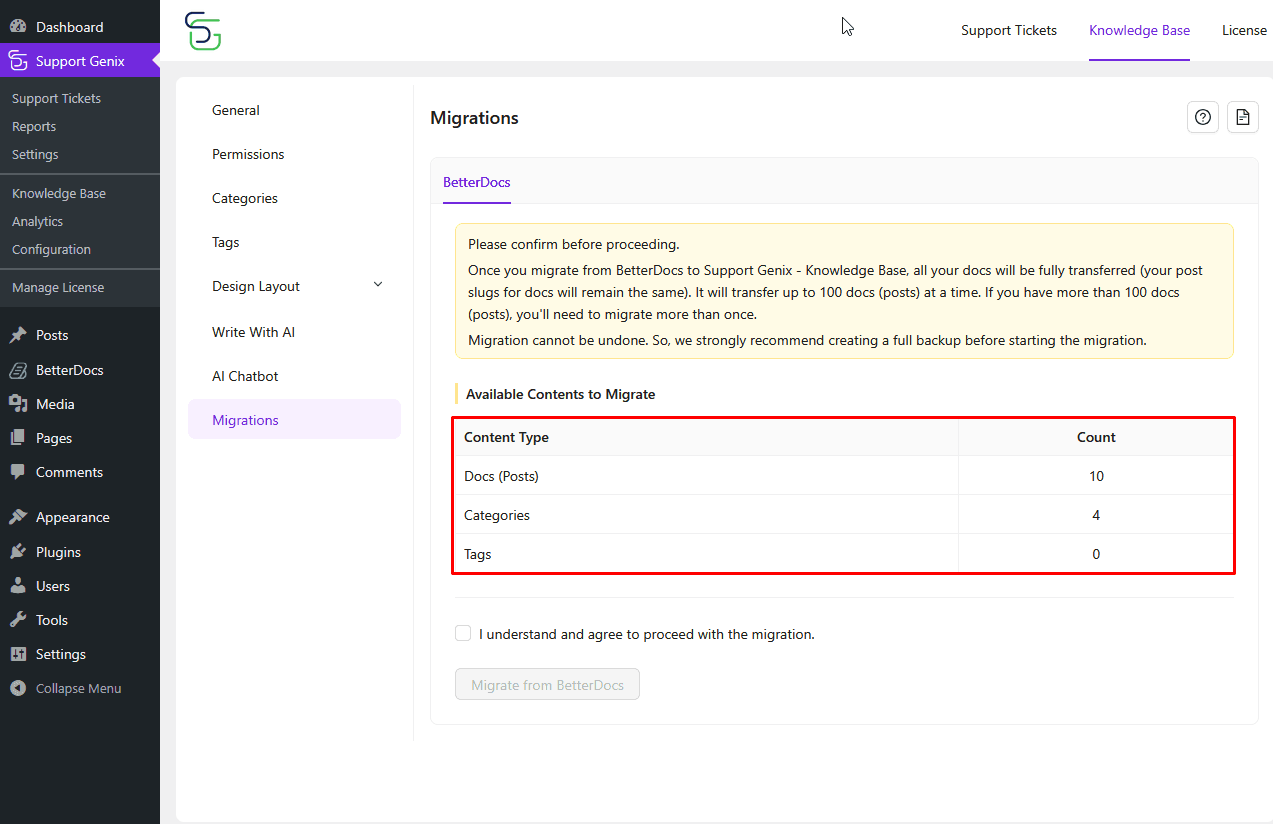Image resolution: width=1273 pixels, height=824 pixels.
Task: Click the WordPress Settings sliders icon
Action: [18, 654]
